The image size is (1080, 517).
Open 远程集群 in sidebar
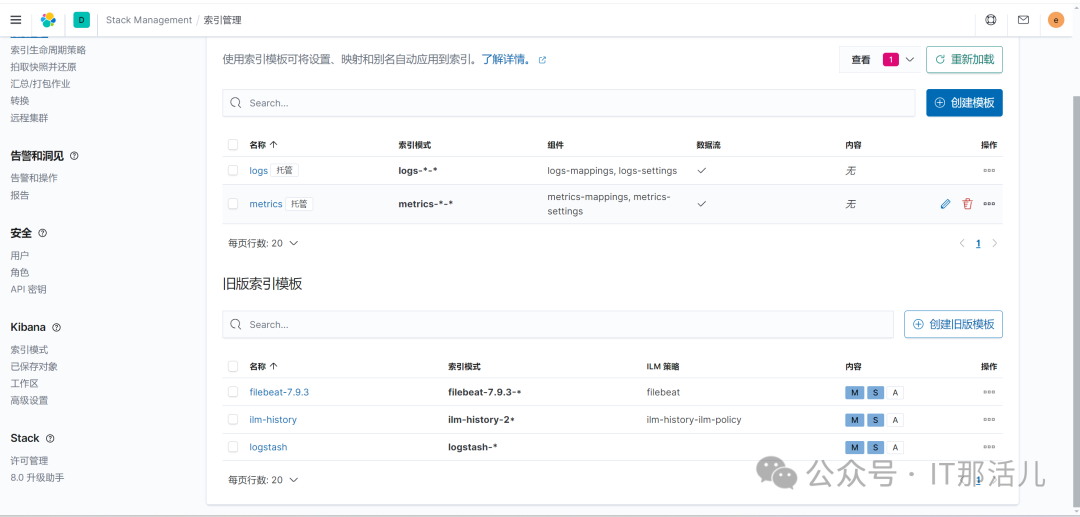(30, 118)
